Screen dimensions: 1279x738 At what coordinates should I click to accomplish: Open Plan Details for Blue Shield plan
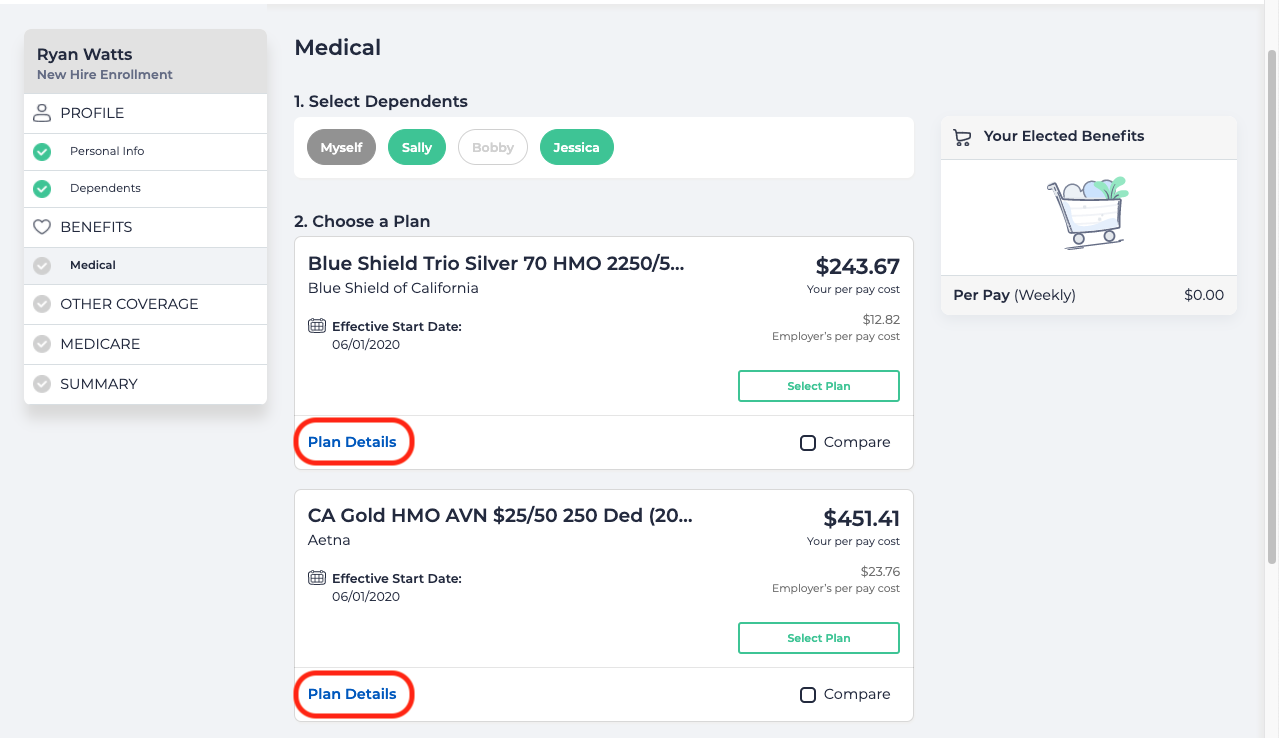click(x=352, y=443)
